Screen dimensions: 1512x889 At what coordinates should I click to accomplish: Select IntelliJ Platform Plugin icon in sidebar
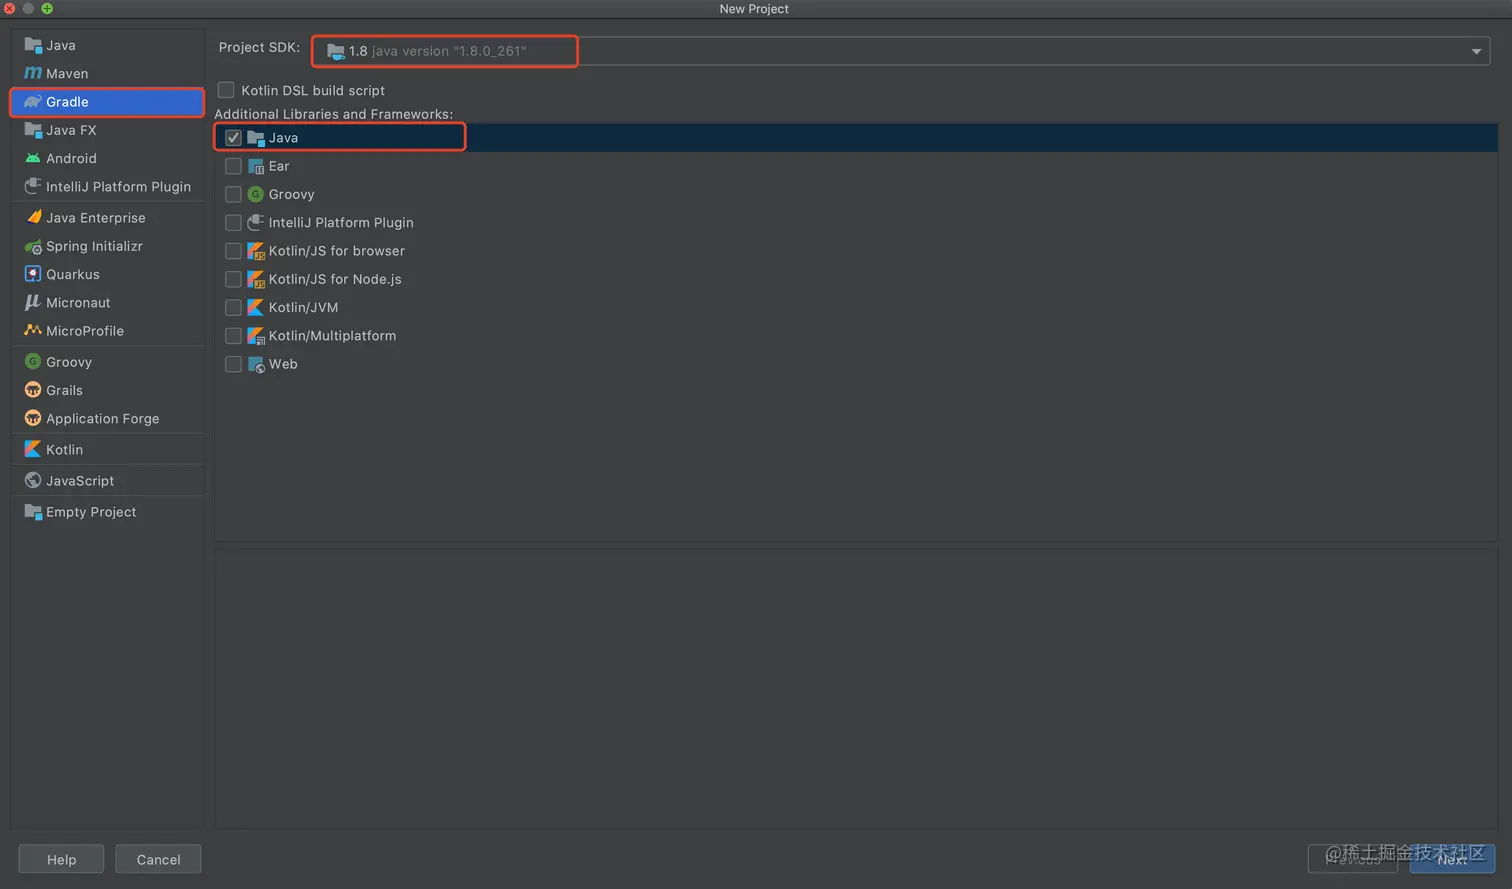point(33,186)
